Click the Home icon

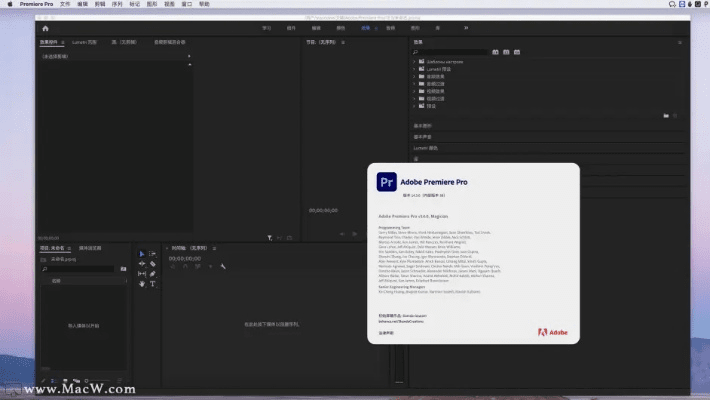(x=45, y=28)
